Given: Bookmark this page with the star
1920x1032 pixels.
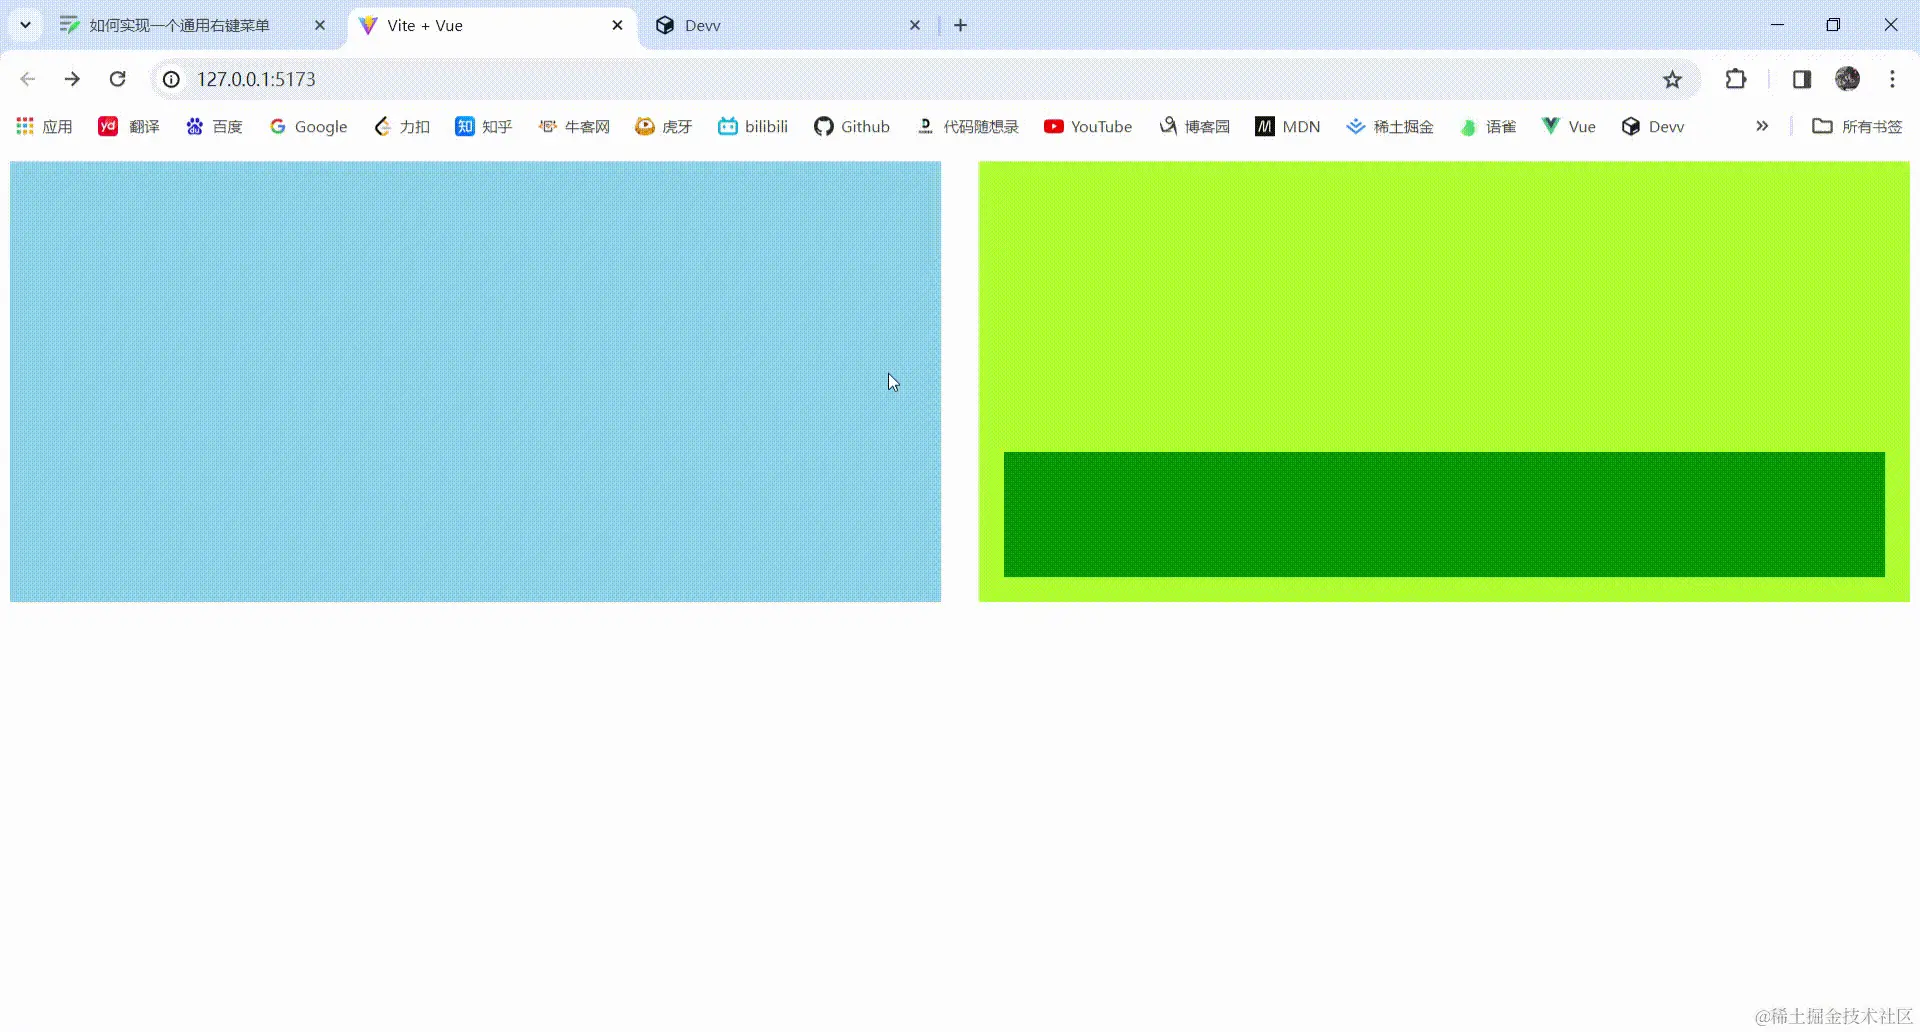Looking at the screenshot, I should point(1673,79).
